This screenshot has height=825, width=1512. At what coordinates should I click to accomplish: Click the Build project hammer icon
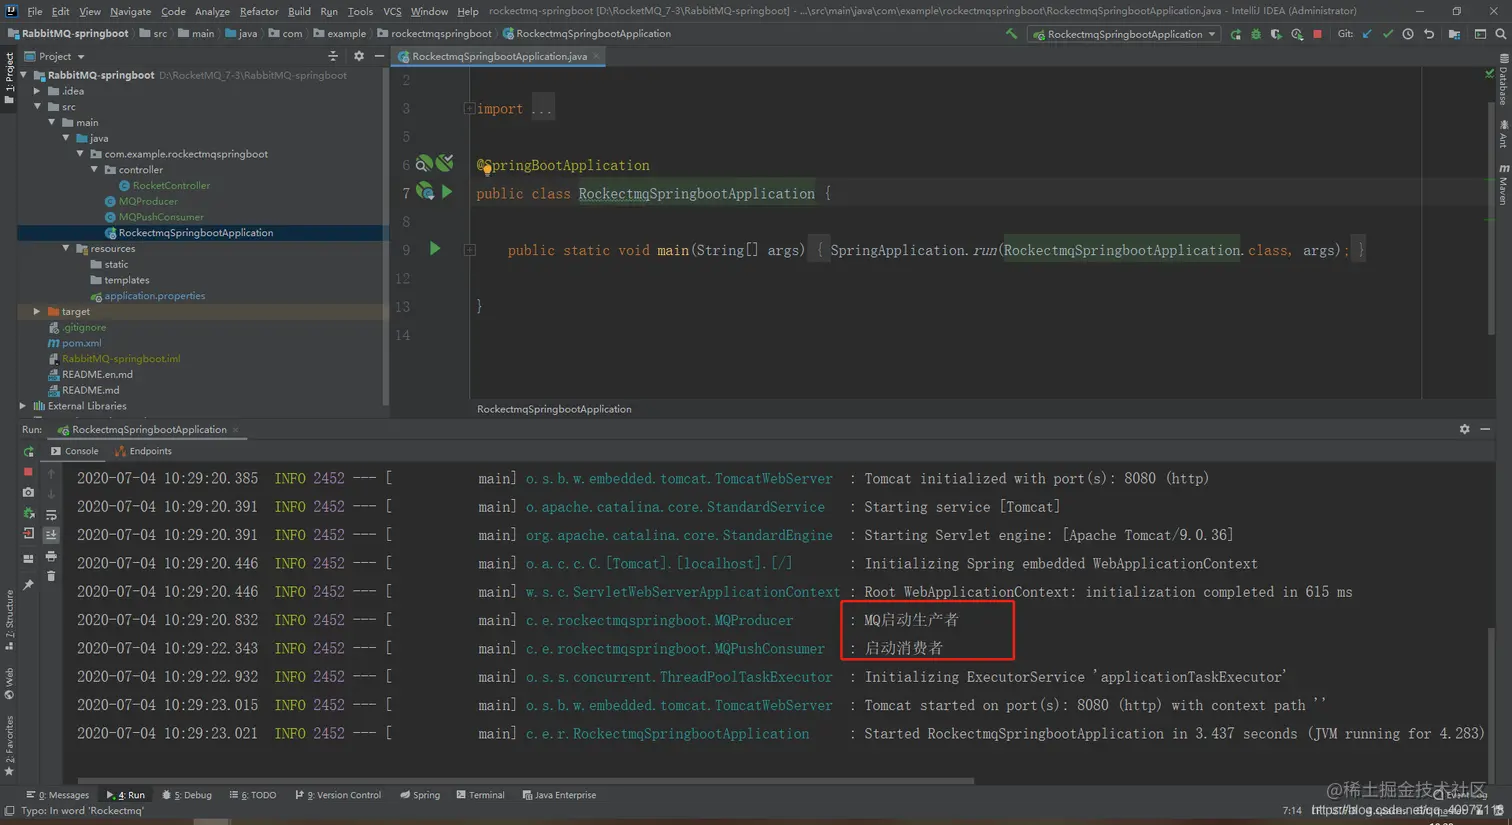click(x=1011, y=34)
